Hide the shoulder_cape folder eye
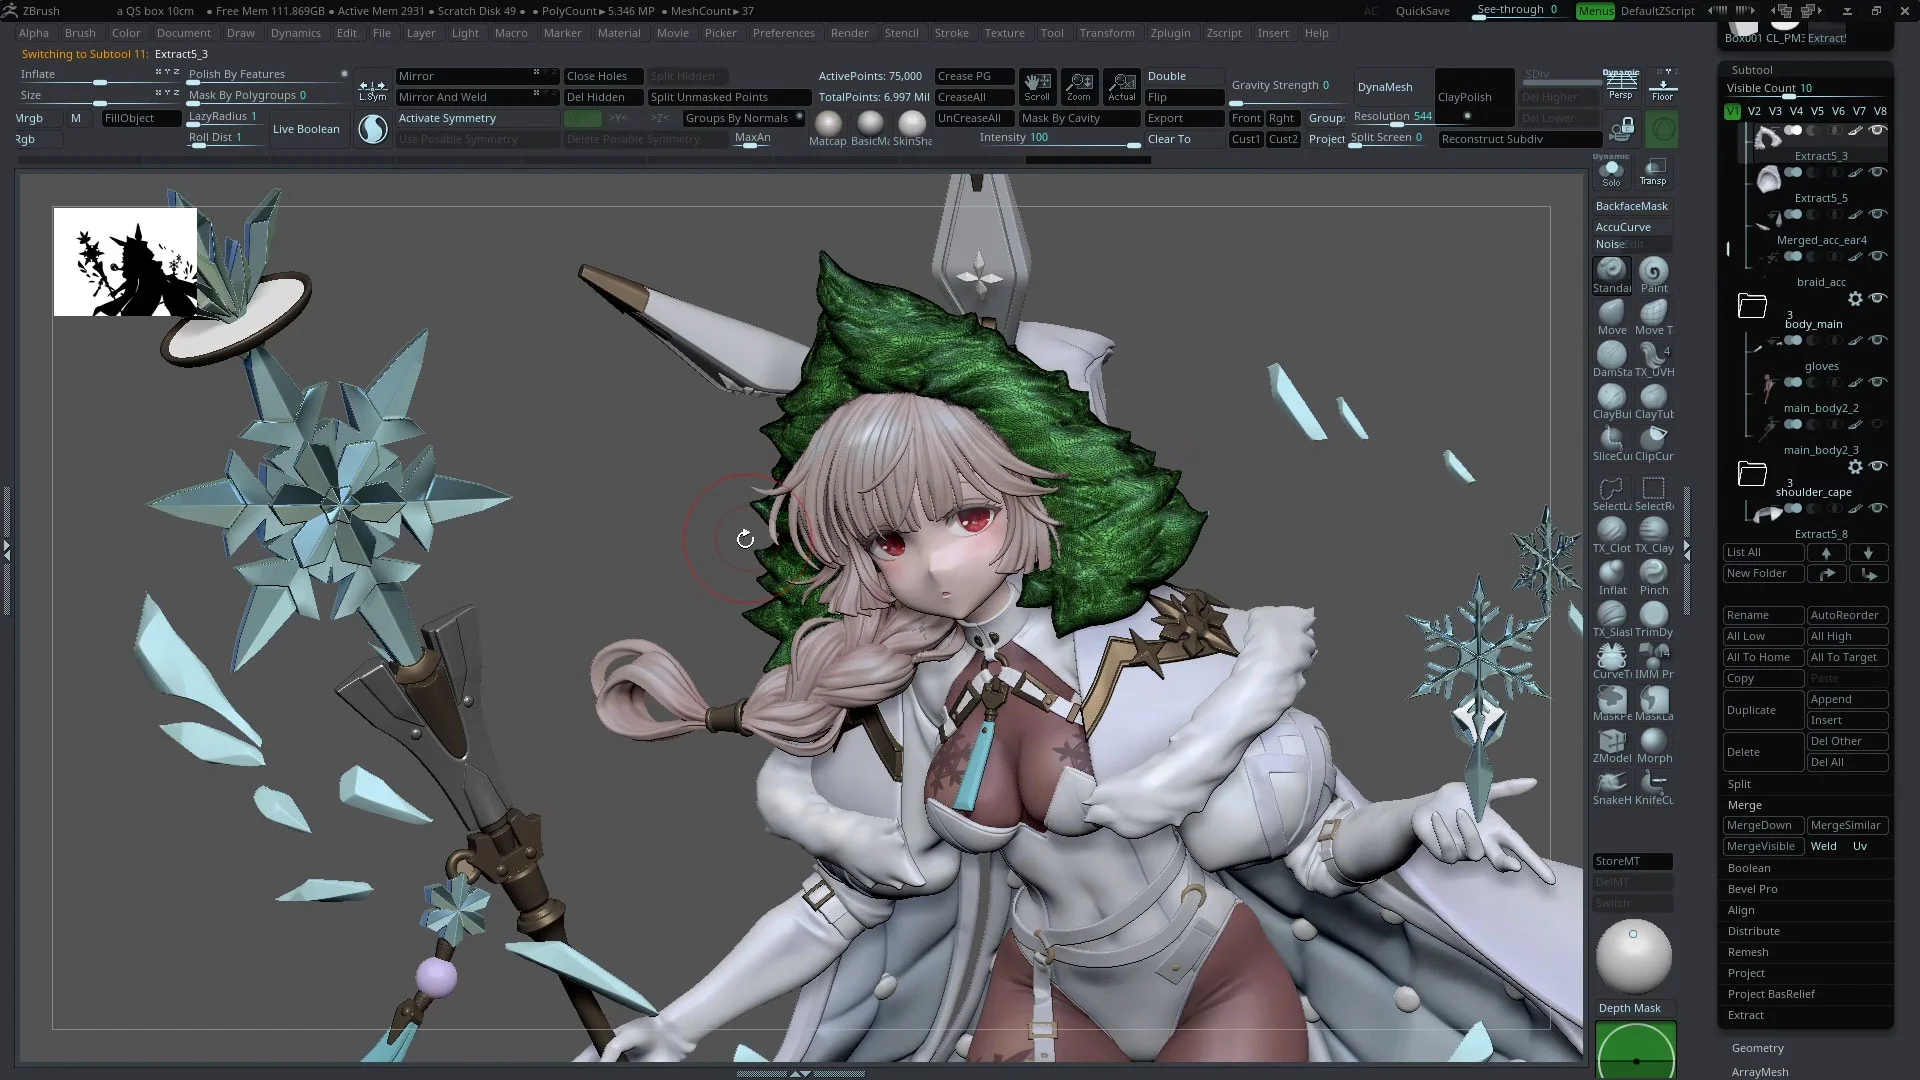 [1877, 466]
